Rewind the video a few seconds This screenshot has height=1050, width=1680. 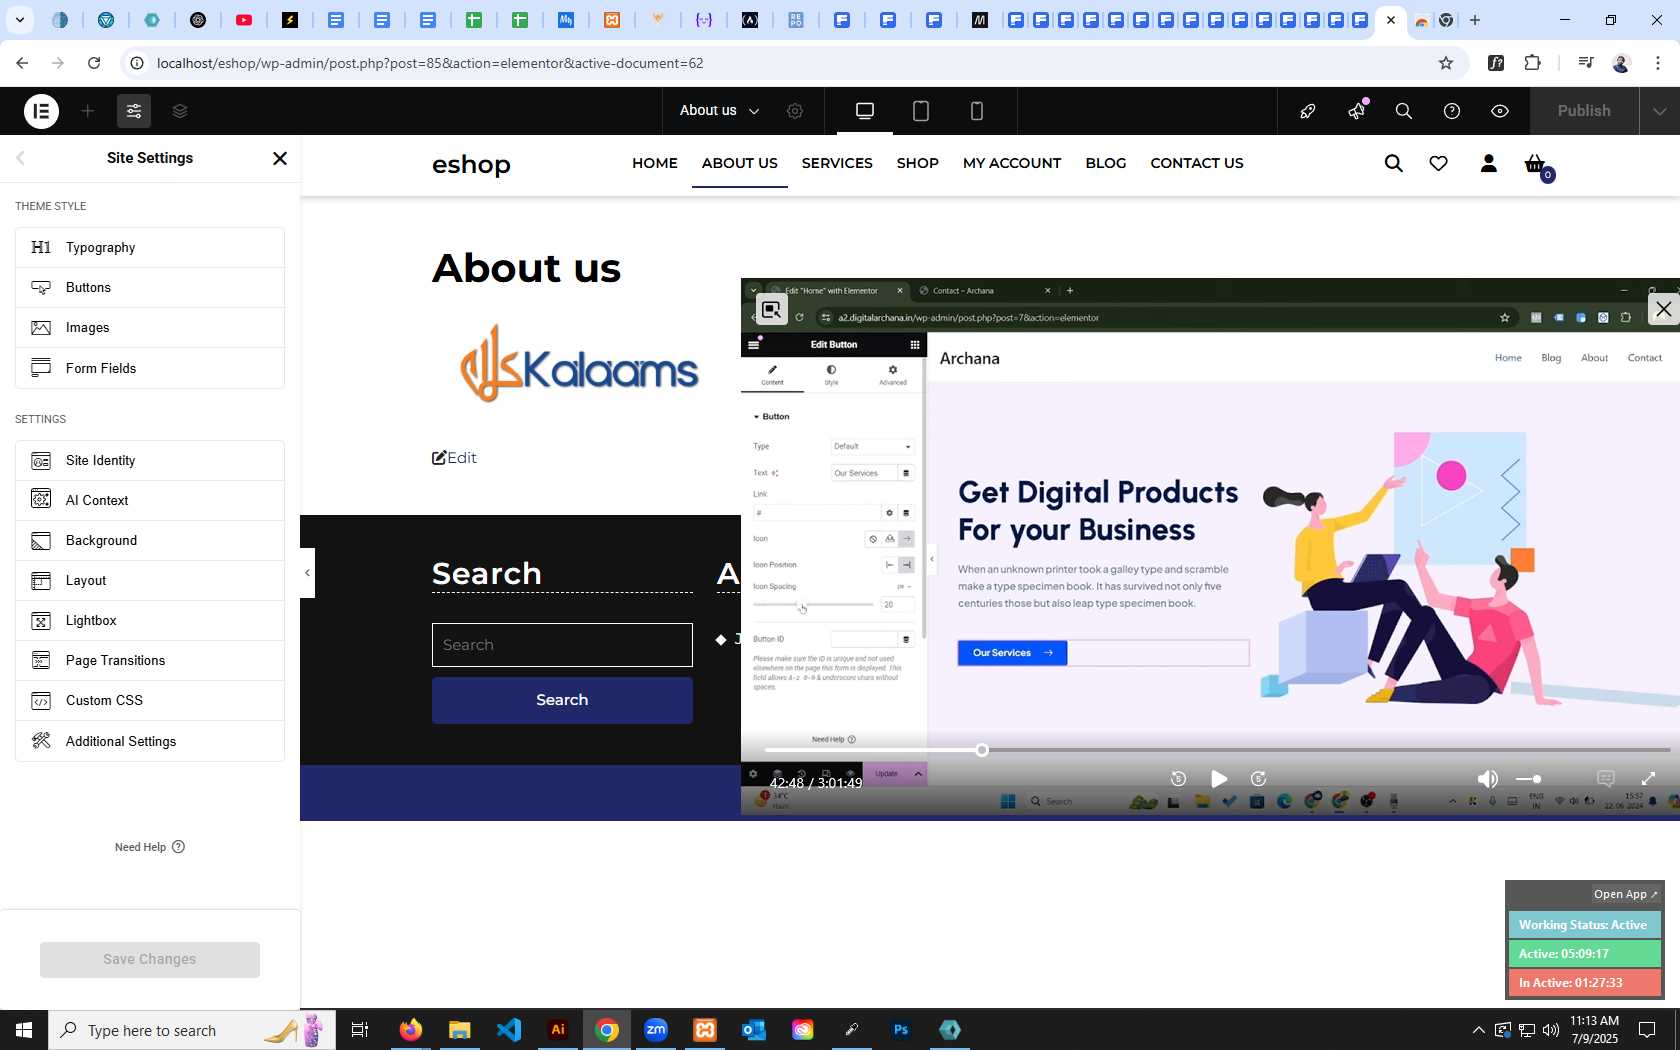tap(1178, 779)
